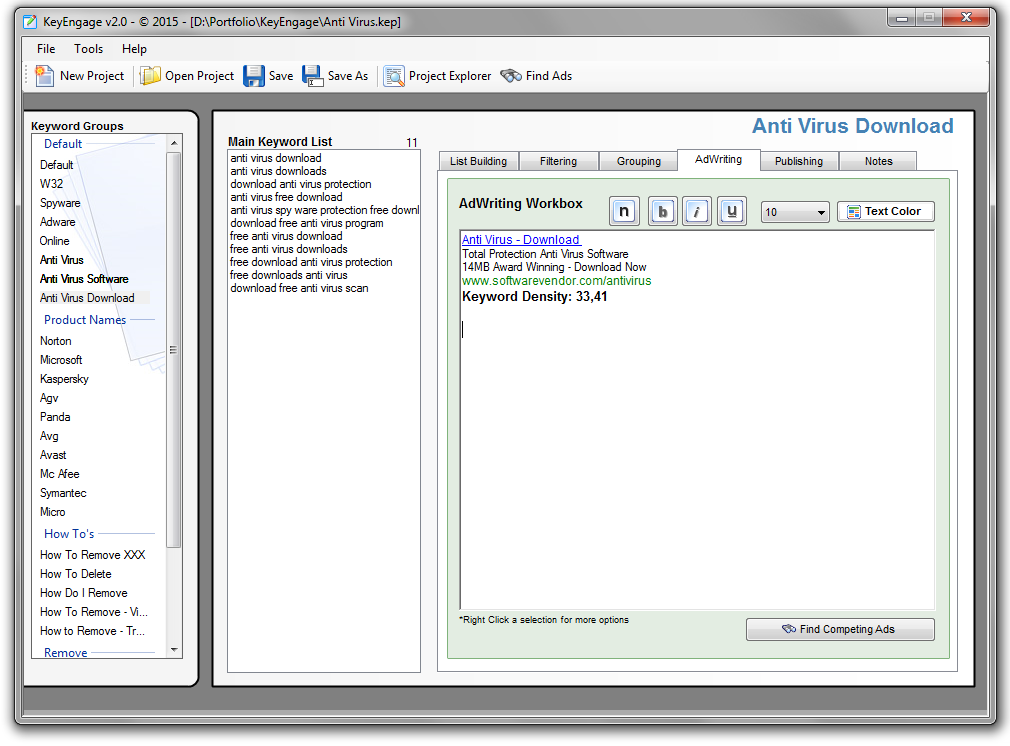The width and height of the screenshot is (1010, 746).
Task: Switch to the Grouping tab
Action: tap(638, 161)
